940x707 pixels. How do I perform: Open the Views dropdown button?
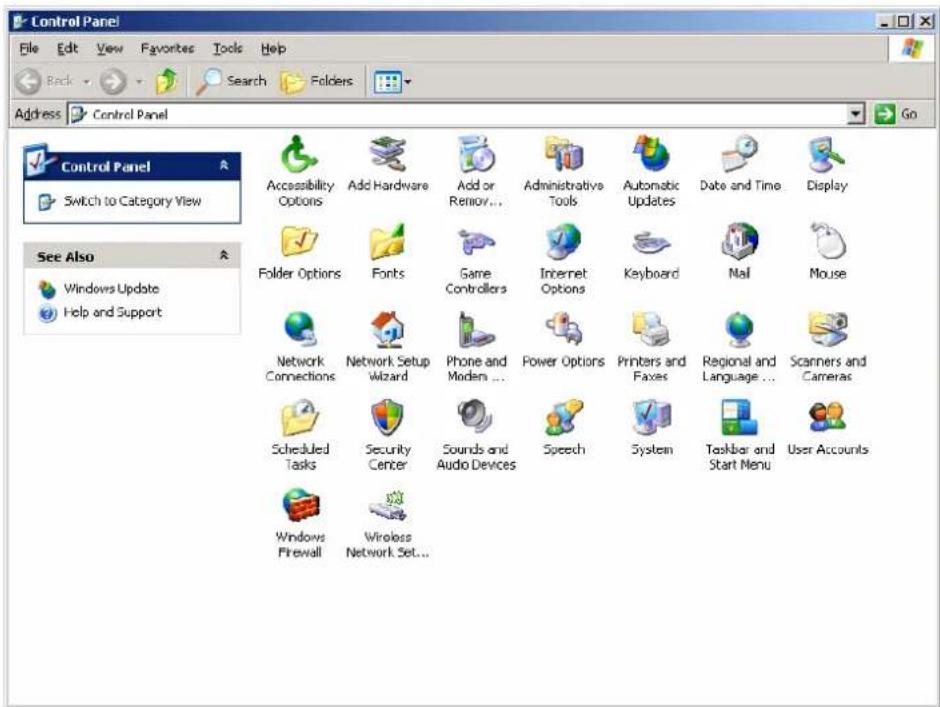pos(393,82)
